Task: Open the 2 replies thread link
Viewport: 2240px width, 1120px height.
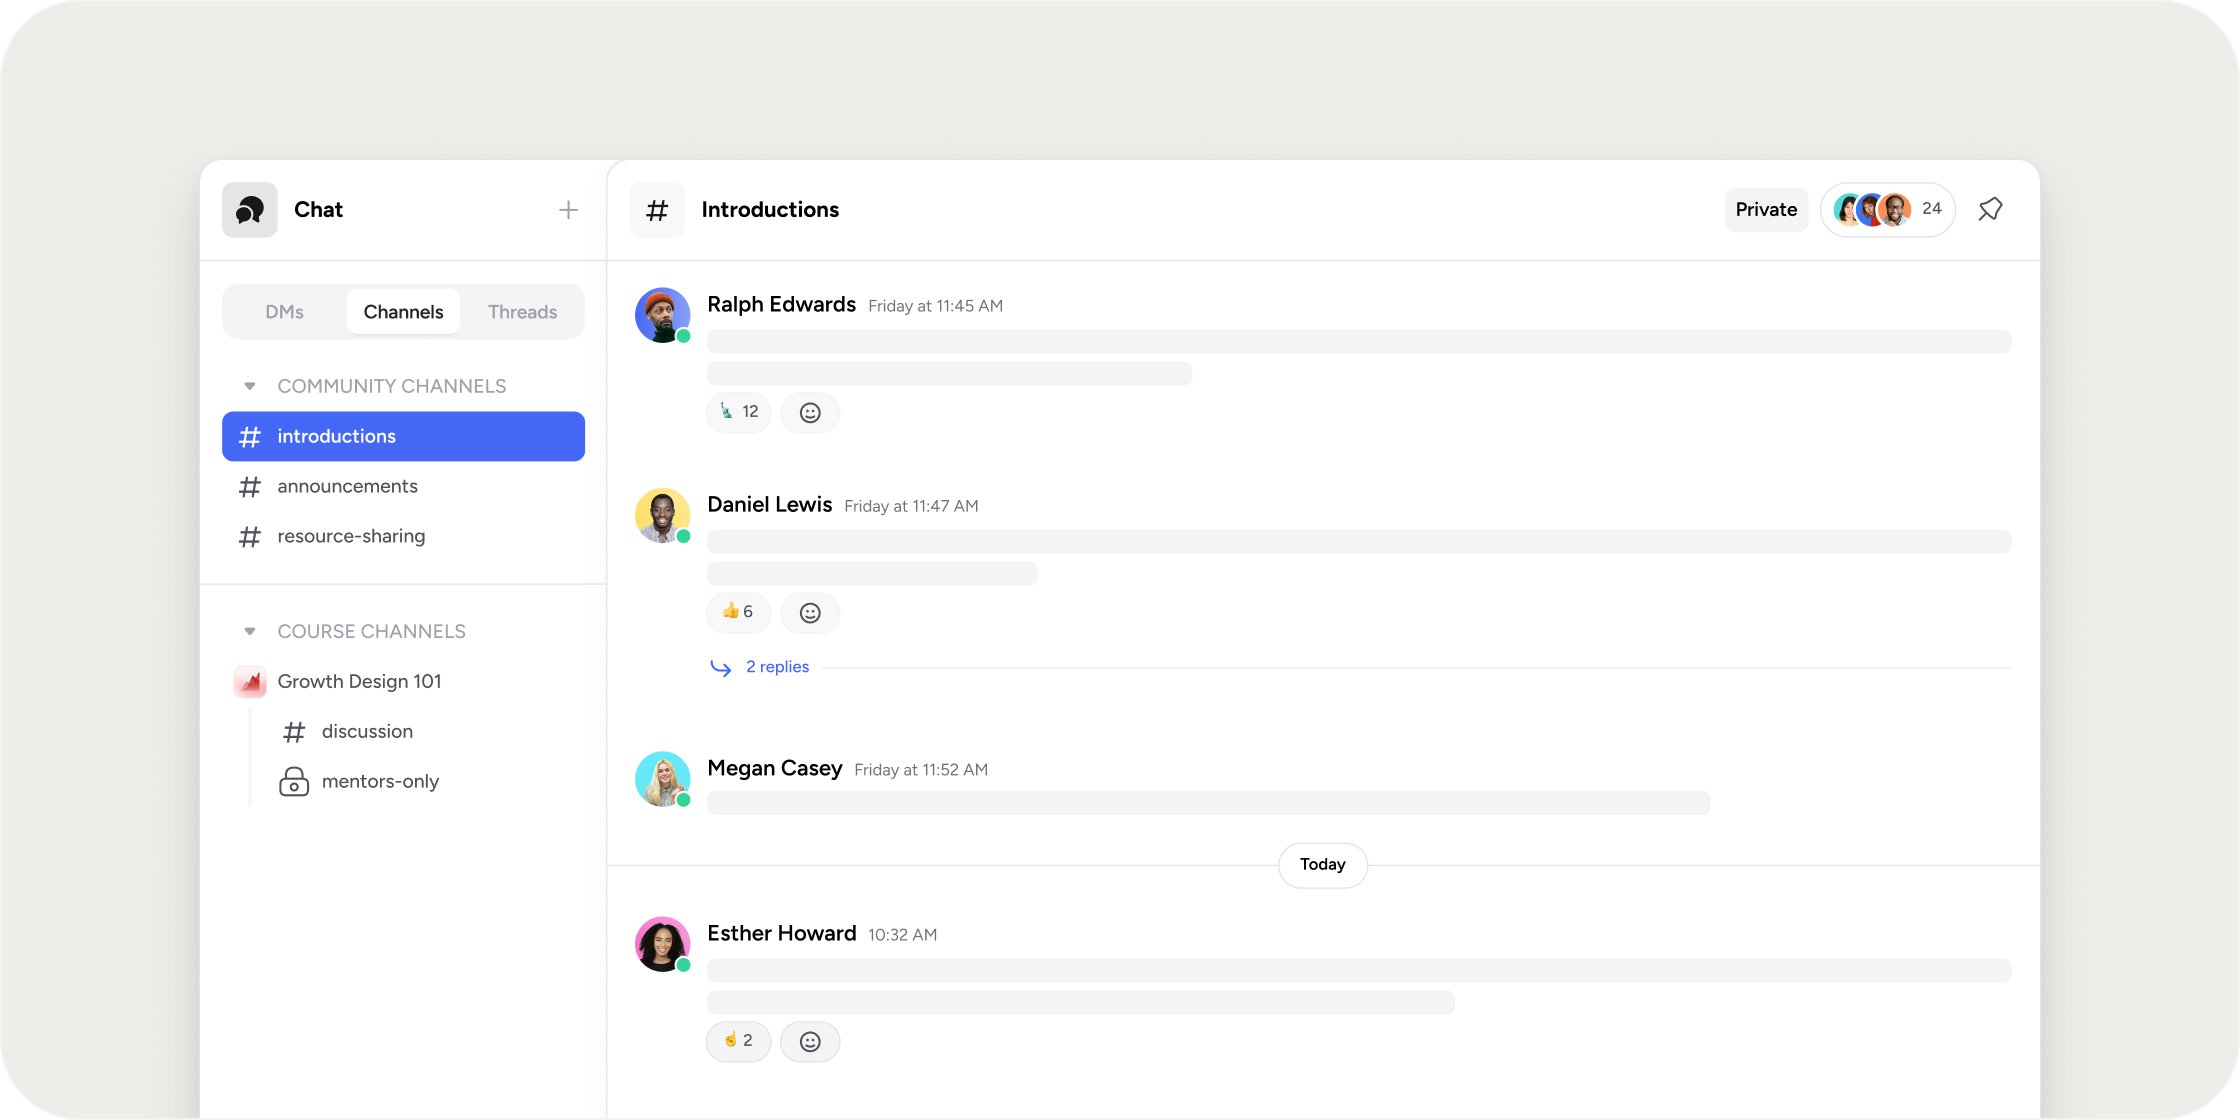Action: pos(777,667)
